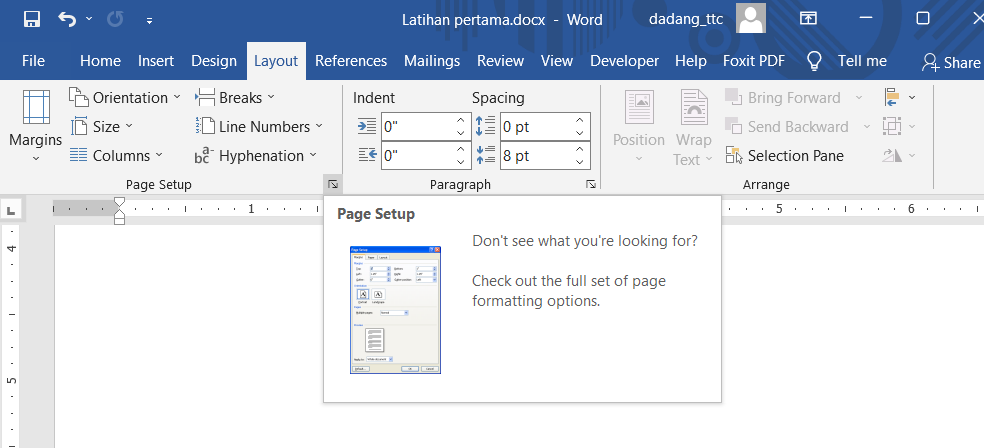
Task: Open the Mailings tab
Action: click(432, 61)
